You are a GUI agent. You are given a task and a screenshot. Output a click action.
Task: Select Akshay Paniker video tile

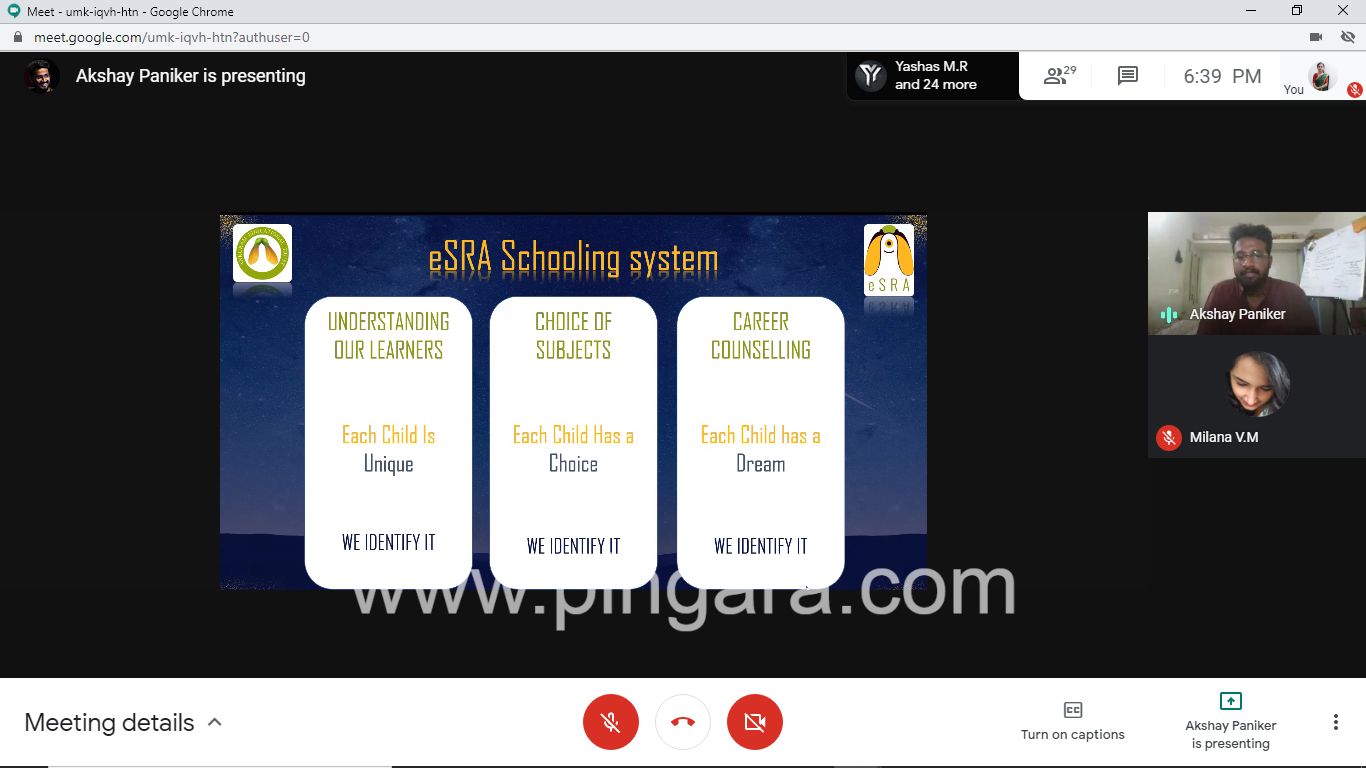click(1257, 273)
